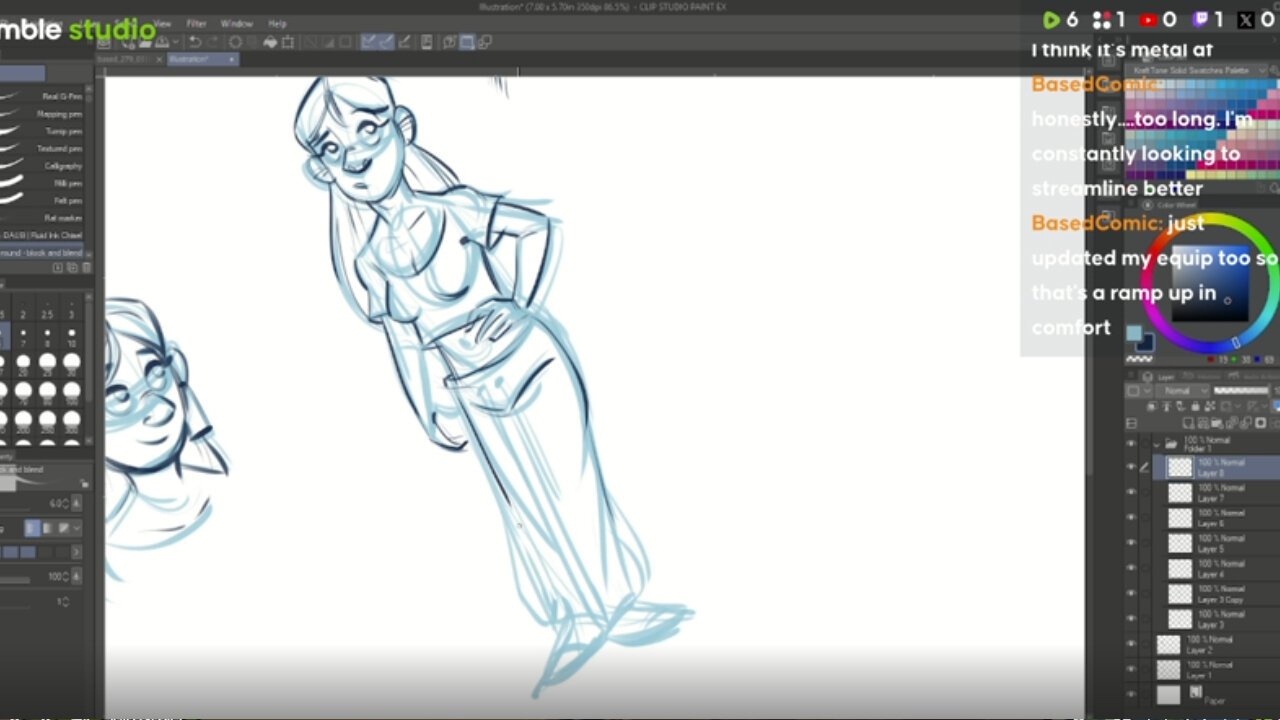Click the Rumble viewer count icon in the overlay
Viewport: 1280px width, 720px height.
pyautogui.click(x=1051, y=20)
